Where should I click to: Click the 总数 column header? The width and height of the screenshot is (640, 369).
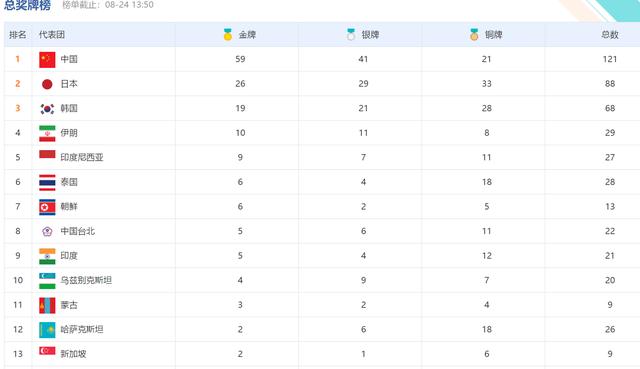tap(610, 35)
